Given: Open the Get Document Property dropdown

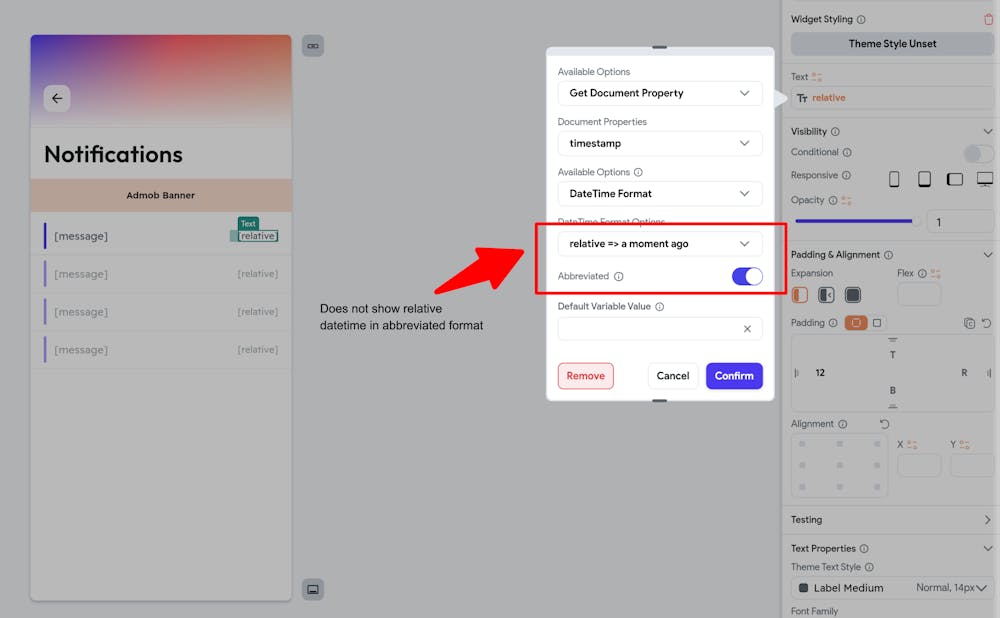Looking at the screenshot, I should (659, 93).
